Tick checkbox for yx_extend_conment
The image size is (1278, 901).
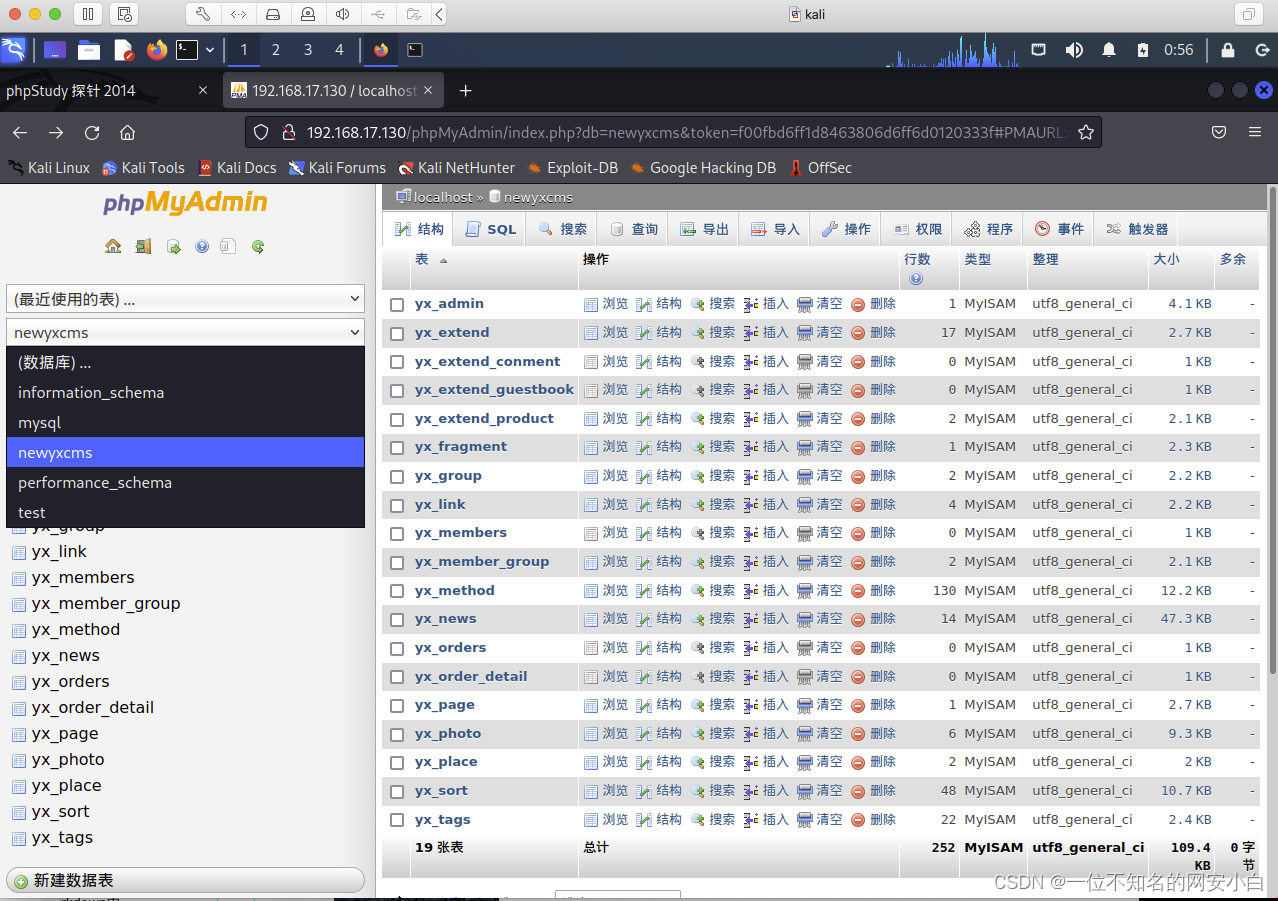[397, 362]
